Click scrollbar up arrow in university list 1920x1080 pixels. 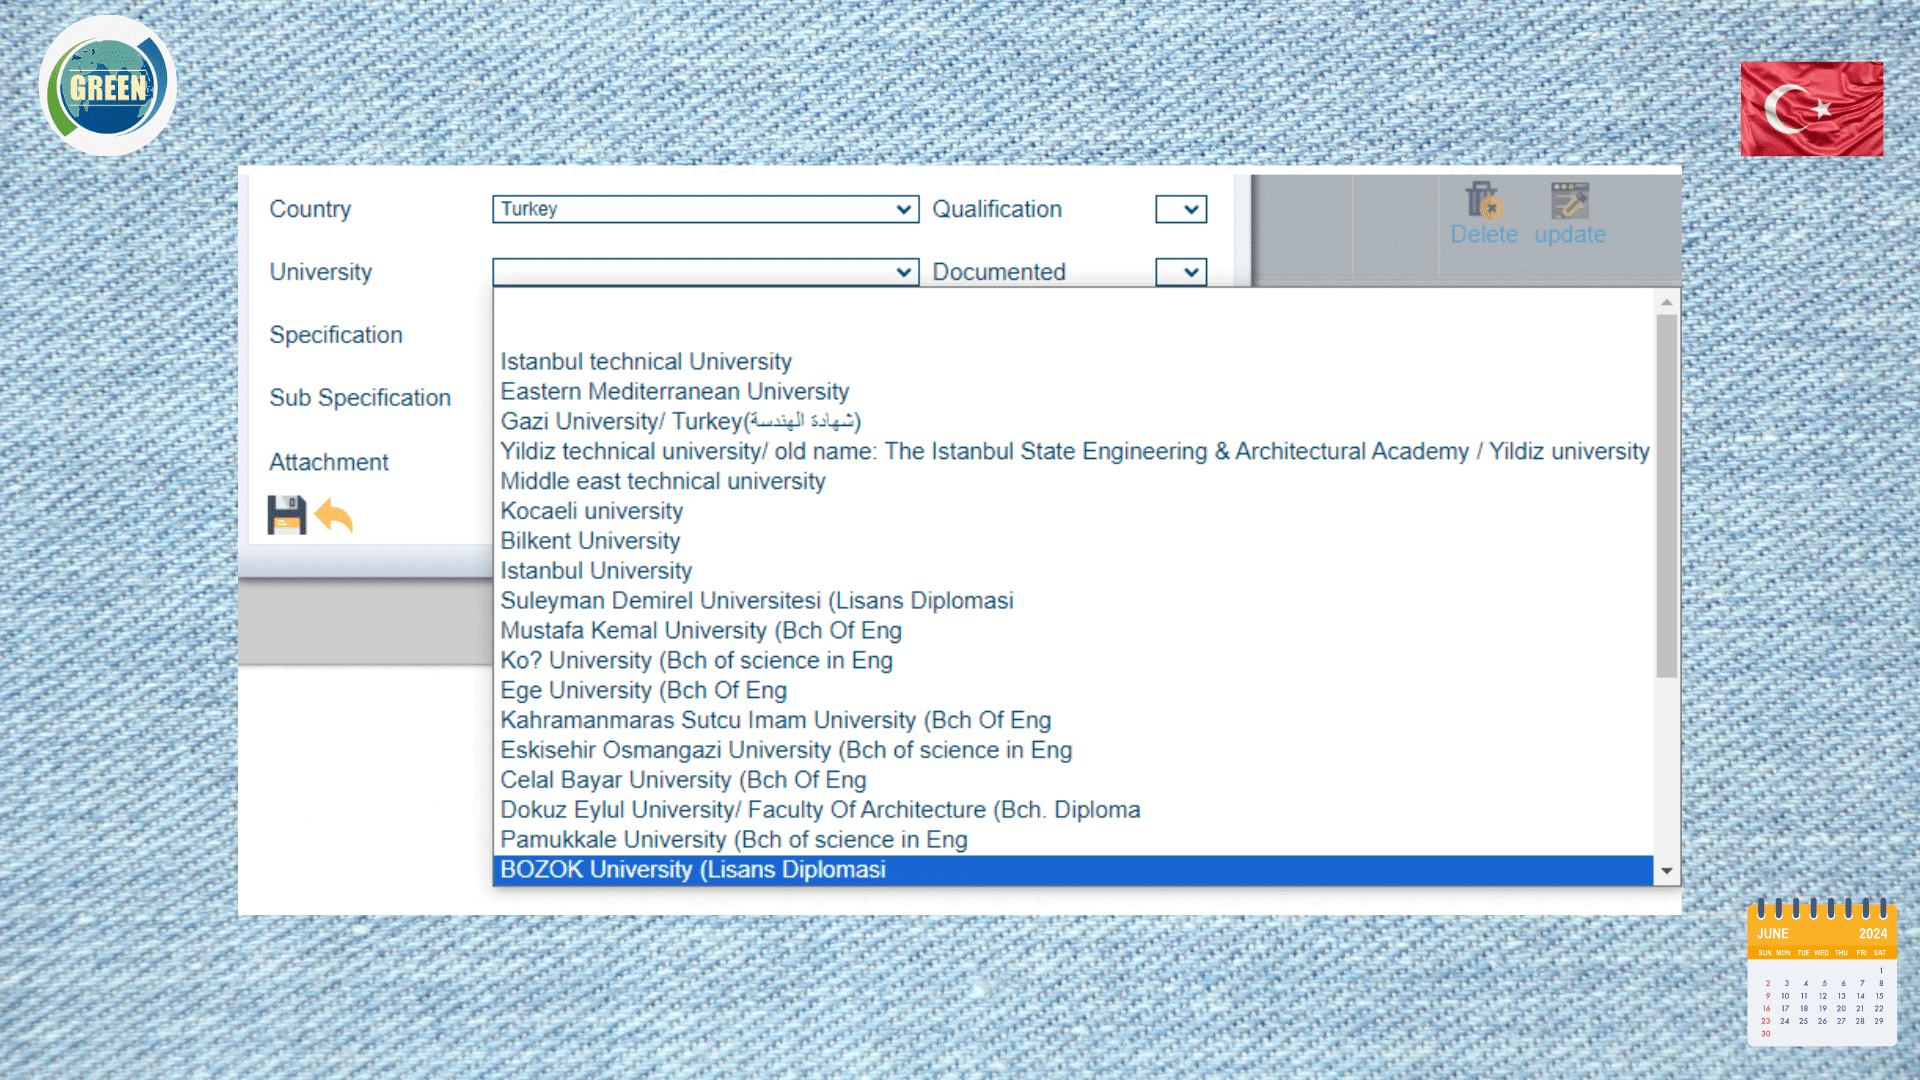point(1666,302)
